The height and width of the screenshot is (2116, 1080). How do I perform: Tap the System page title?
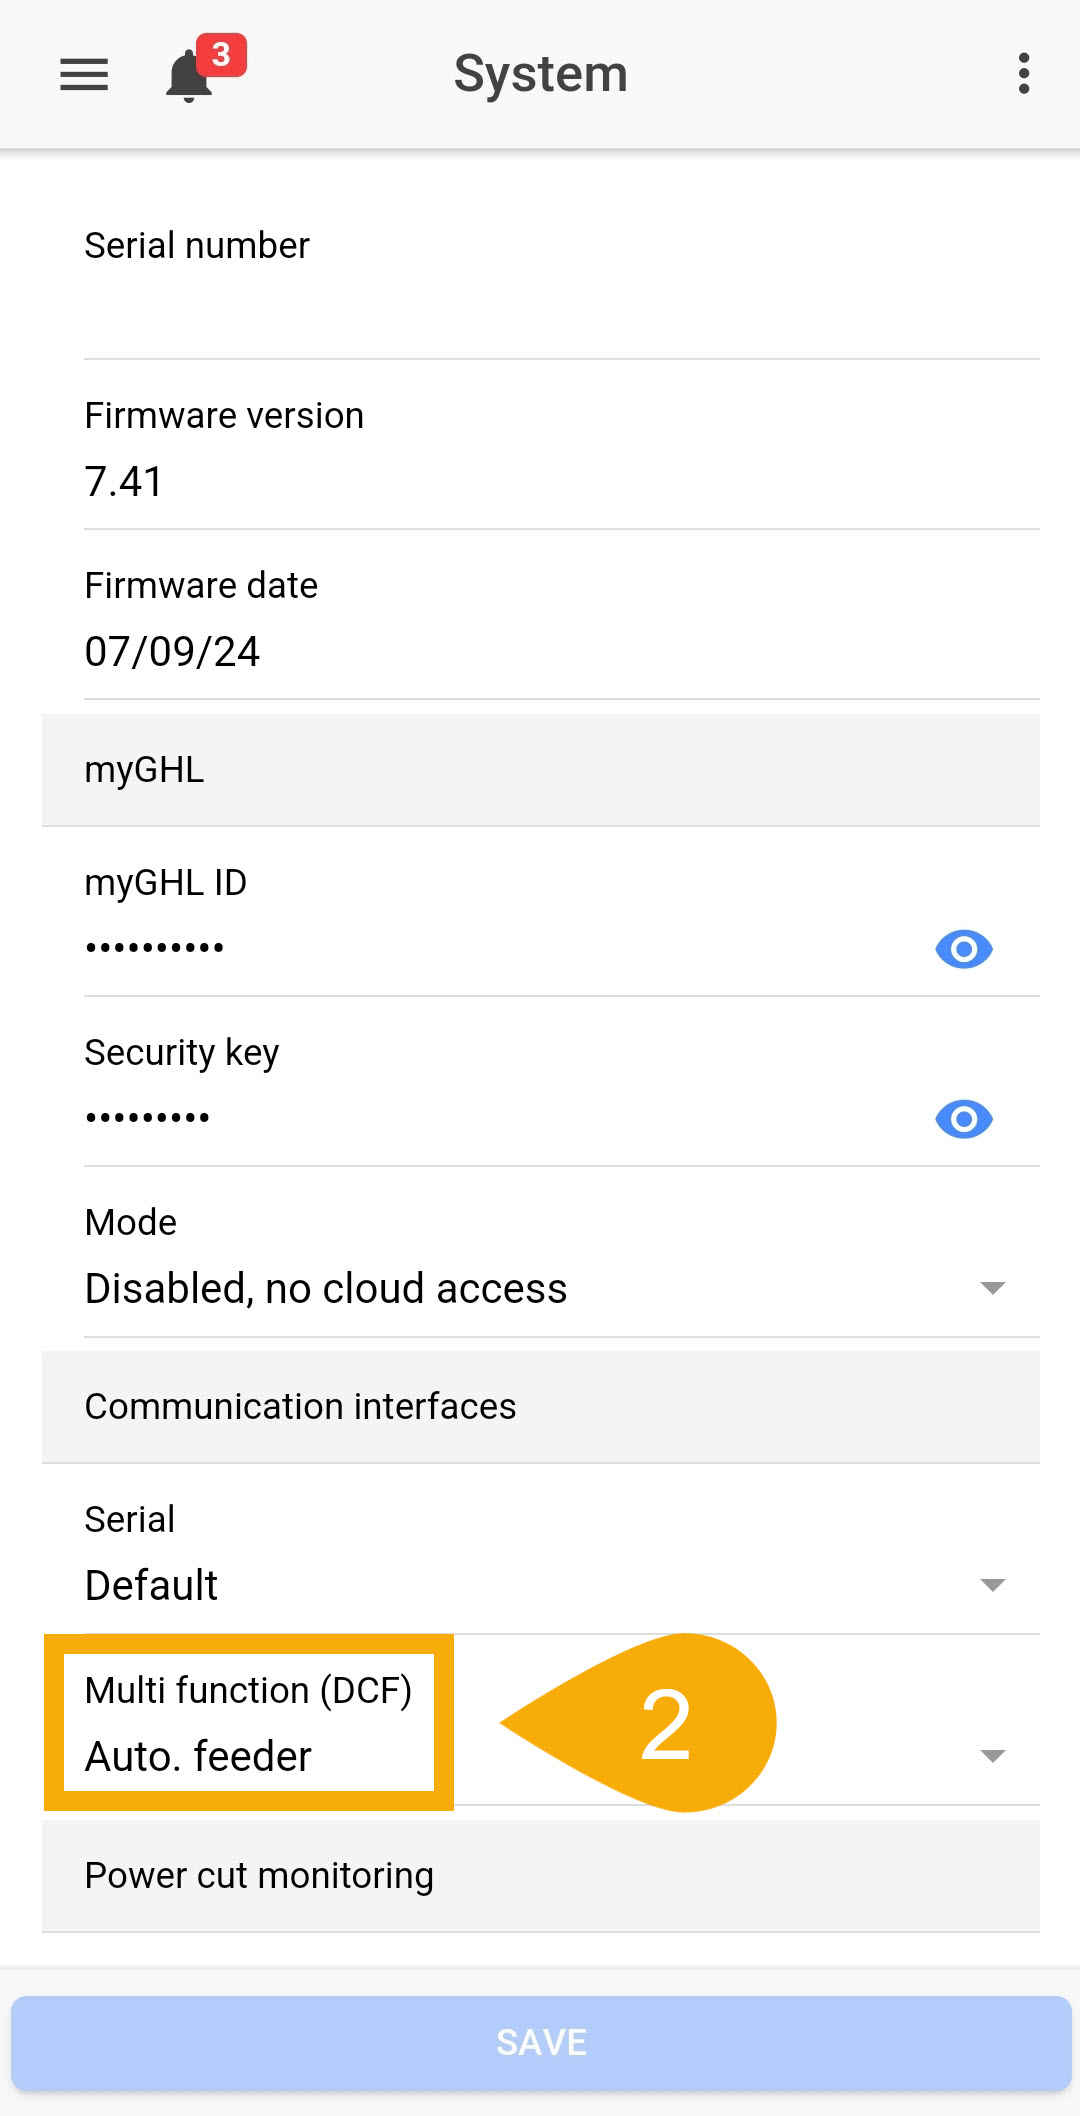pos(540,74)
